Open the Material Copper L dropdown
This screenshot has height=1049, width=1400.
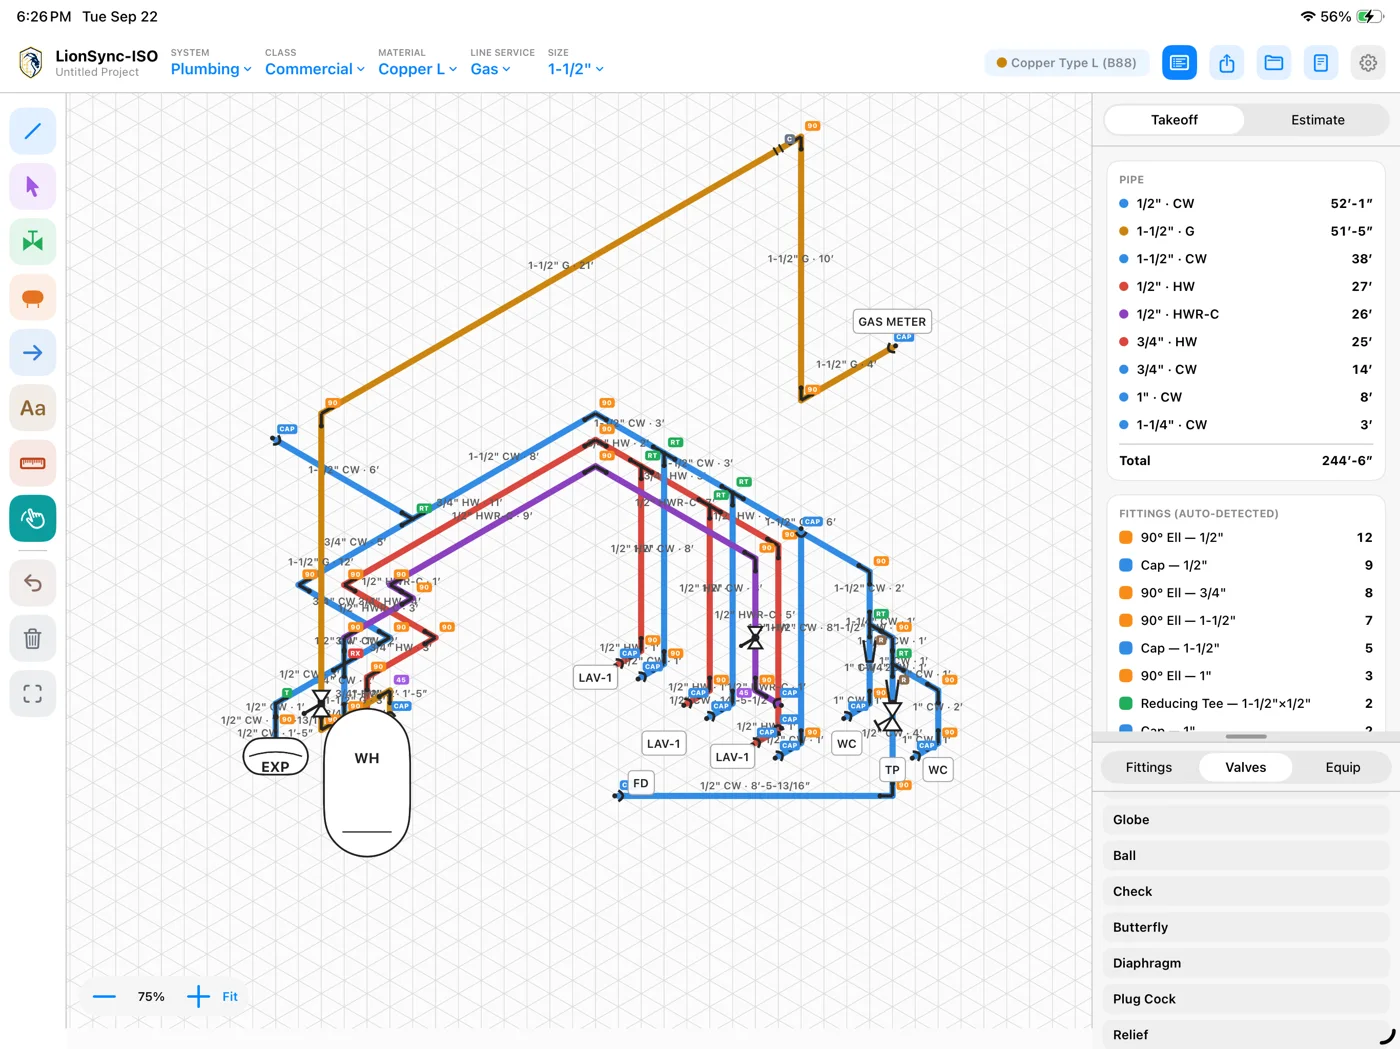point(417,62)
